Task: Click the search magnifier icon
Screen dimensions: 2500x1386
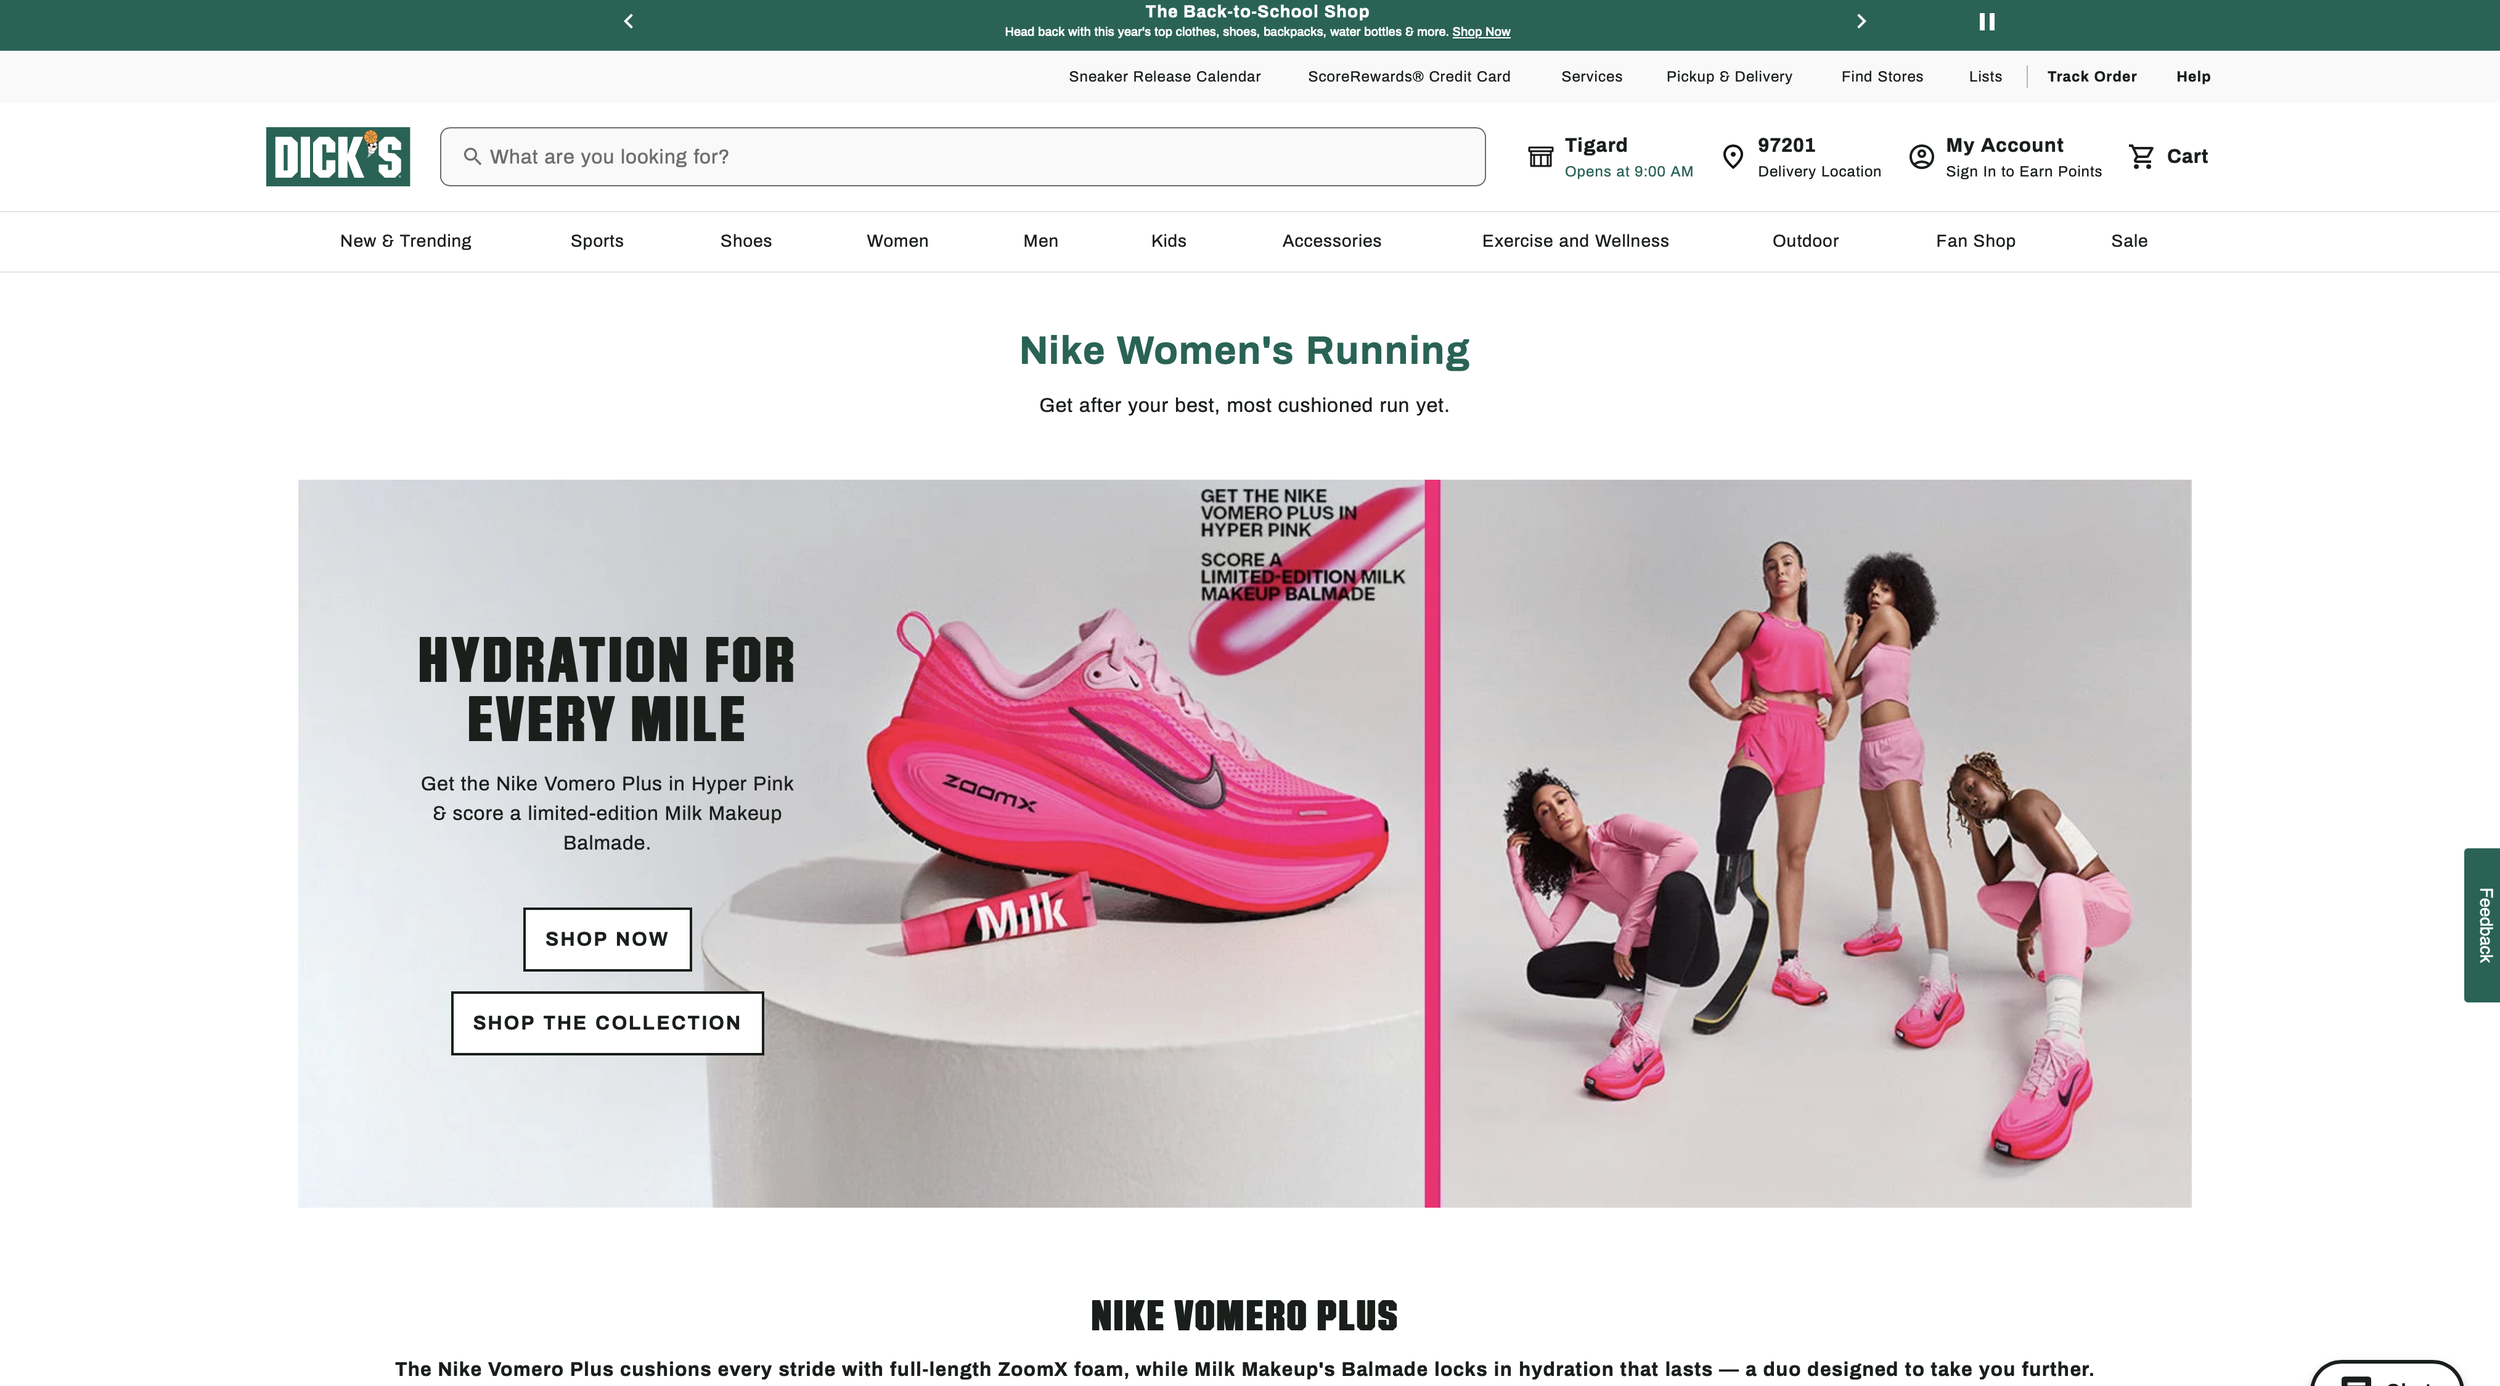Action: click(x=472, y=156)
